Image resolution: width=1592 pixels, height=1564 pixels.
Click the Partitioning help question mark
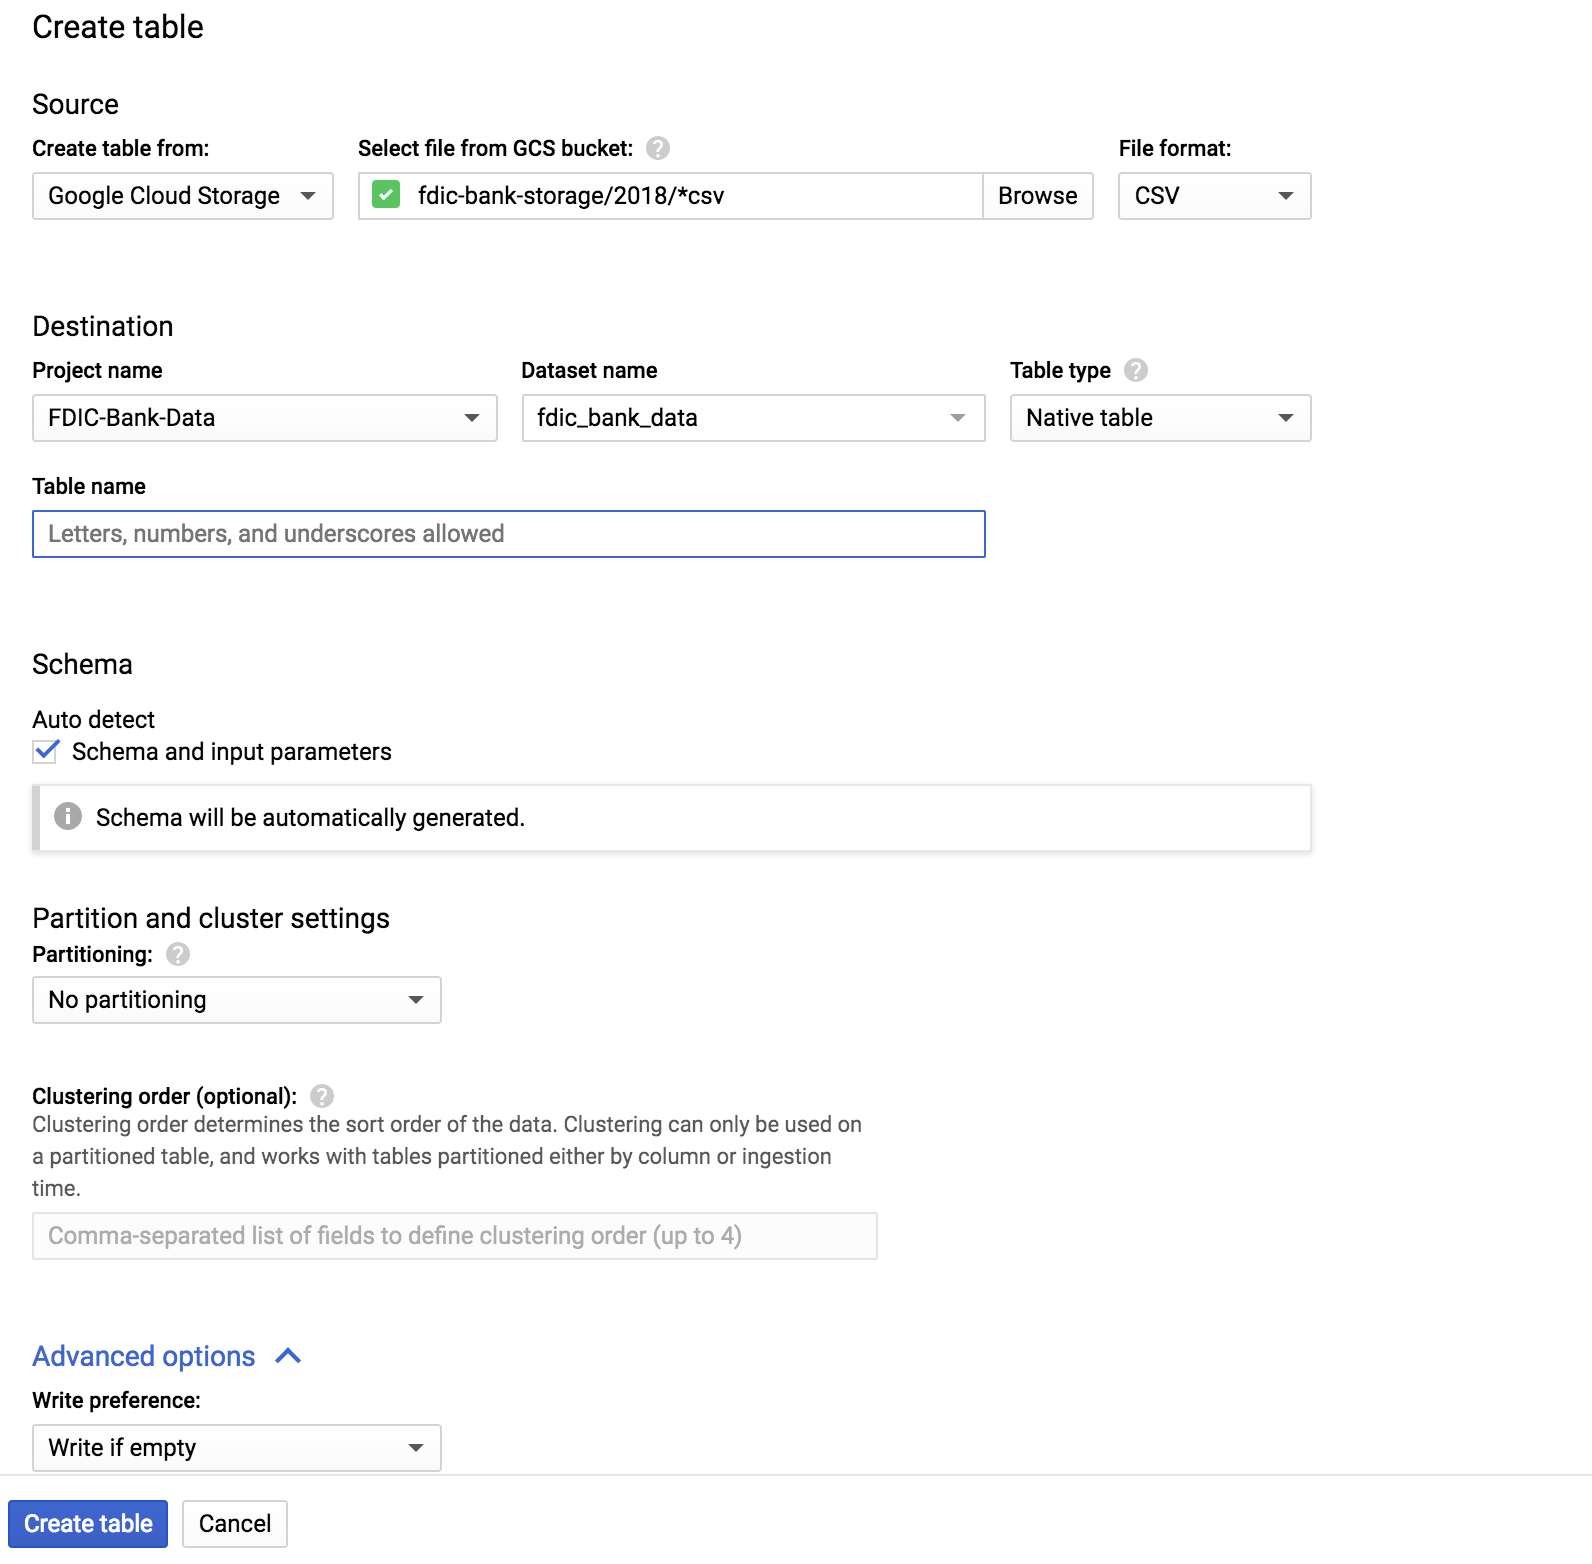pyautogui.click(x=177, y=954)
